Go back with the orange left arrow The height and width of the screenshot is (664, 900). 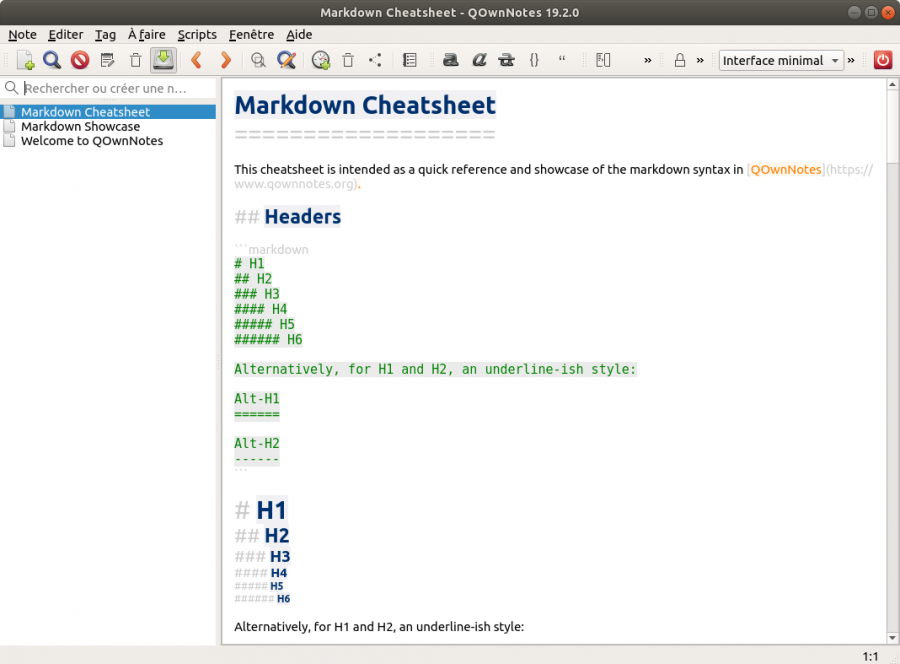click(197, 60)
